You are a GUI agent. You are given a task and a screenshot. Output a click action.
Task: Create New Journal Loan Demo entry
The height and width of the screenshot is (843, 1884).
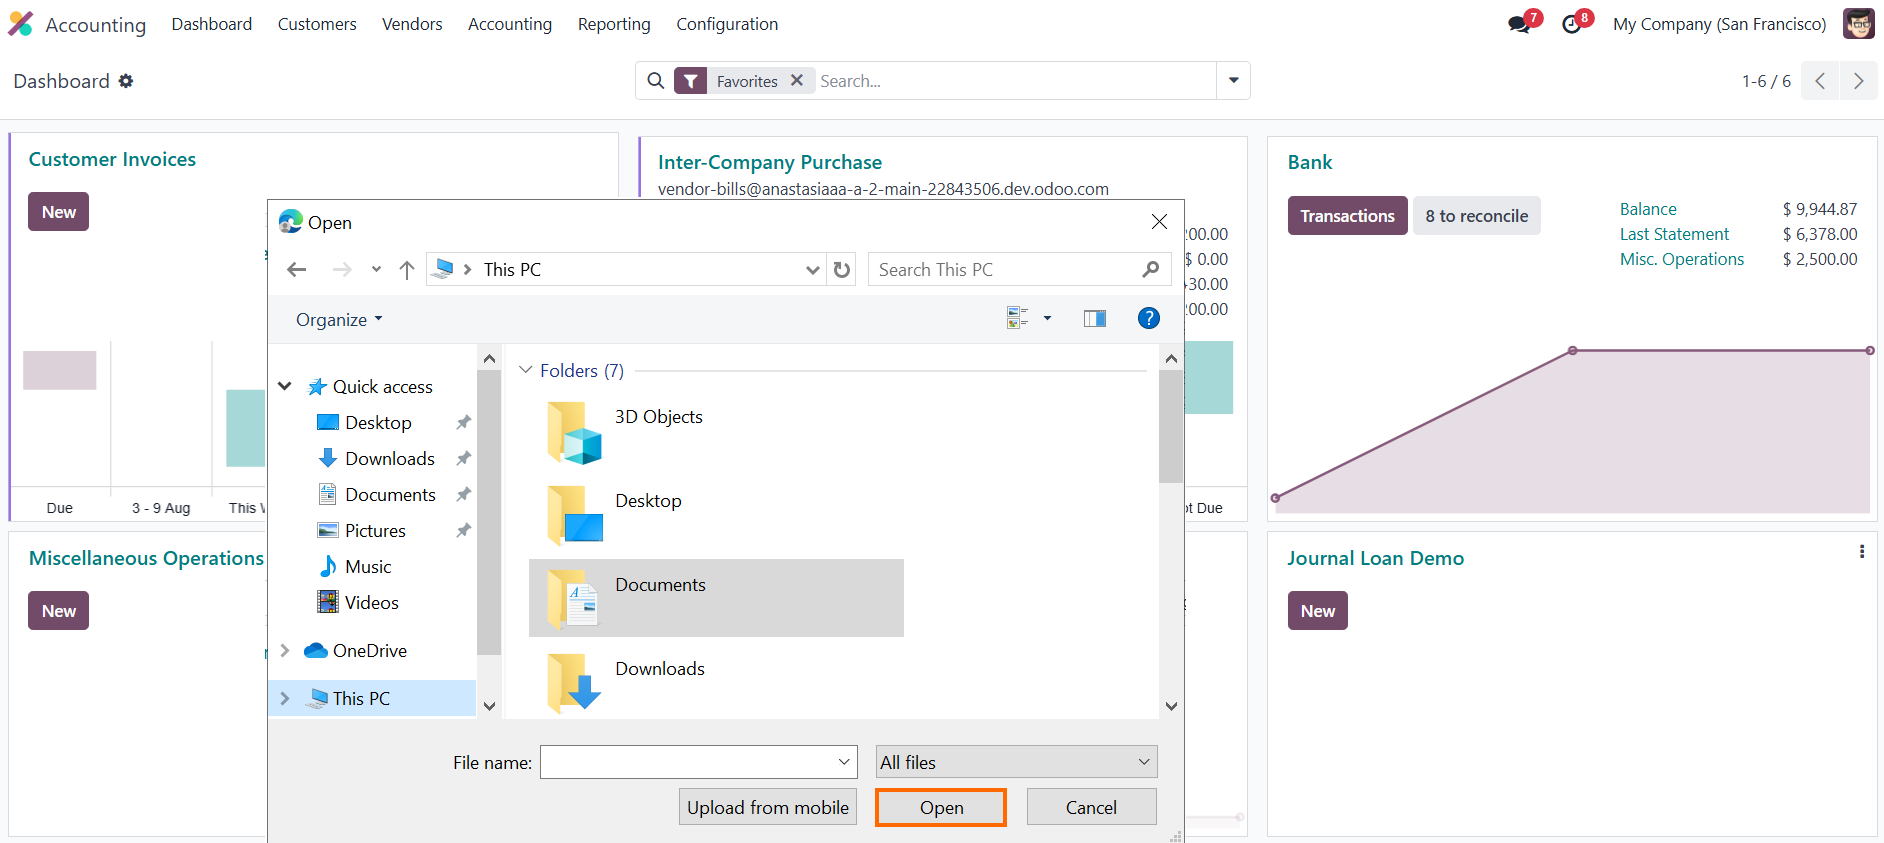pos(1318,611)
